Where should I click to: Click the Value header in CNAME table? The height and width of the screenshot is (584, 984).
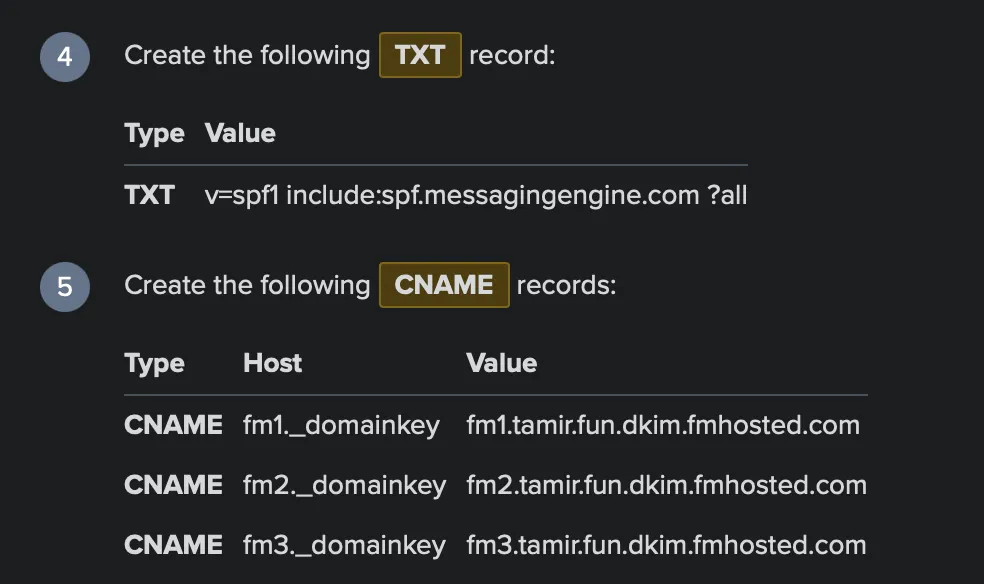(x=501, y=363)
